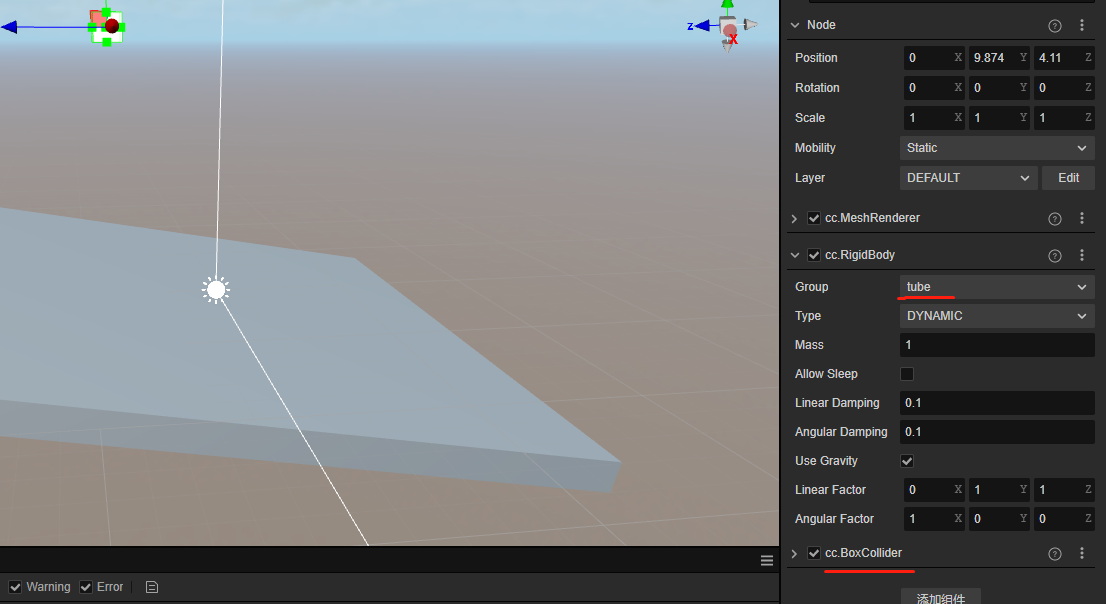The image size is (1106, 604).
Task: Click the Rotation Y input field
Action: click(999, 87)
